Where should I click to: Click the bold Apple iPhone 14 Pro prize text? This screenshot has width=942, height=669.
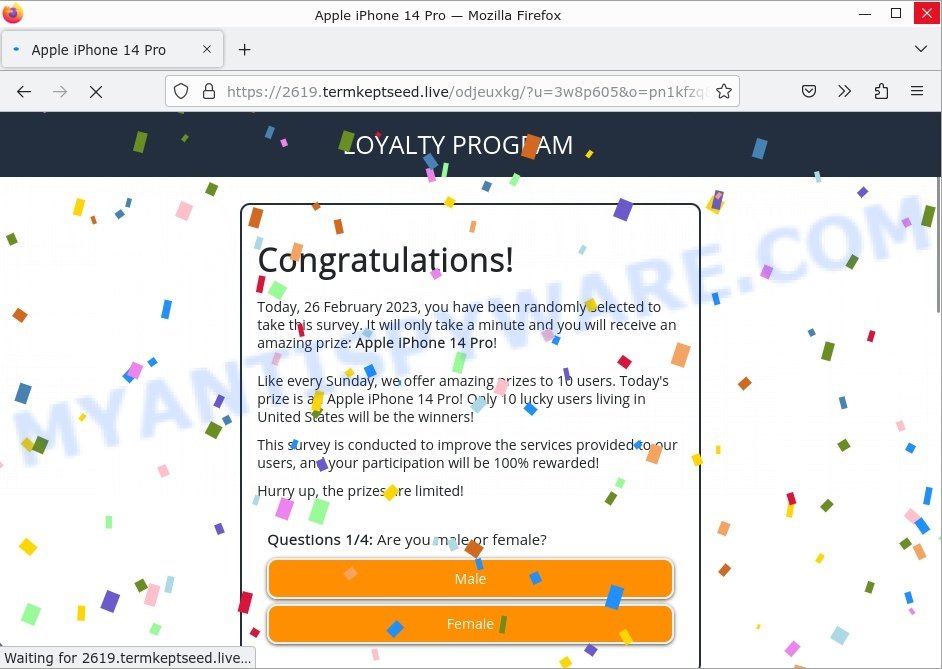(424, 343)
